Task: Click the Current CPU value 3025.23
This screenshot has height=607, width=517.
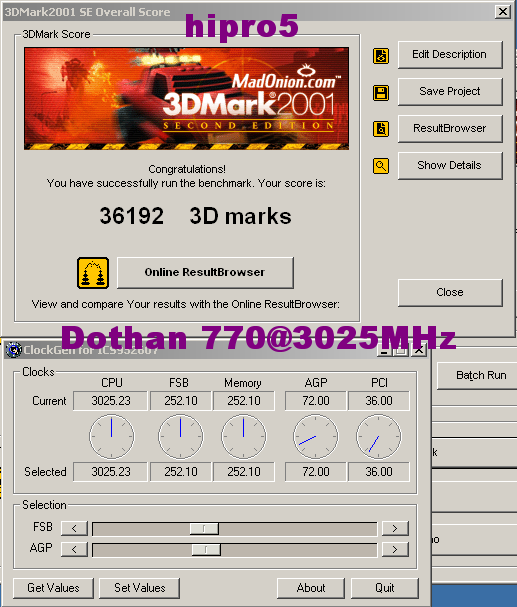Action: tap(111, 401)
